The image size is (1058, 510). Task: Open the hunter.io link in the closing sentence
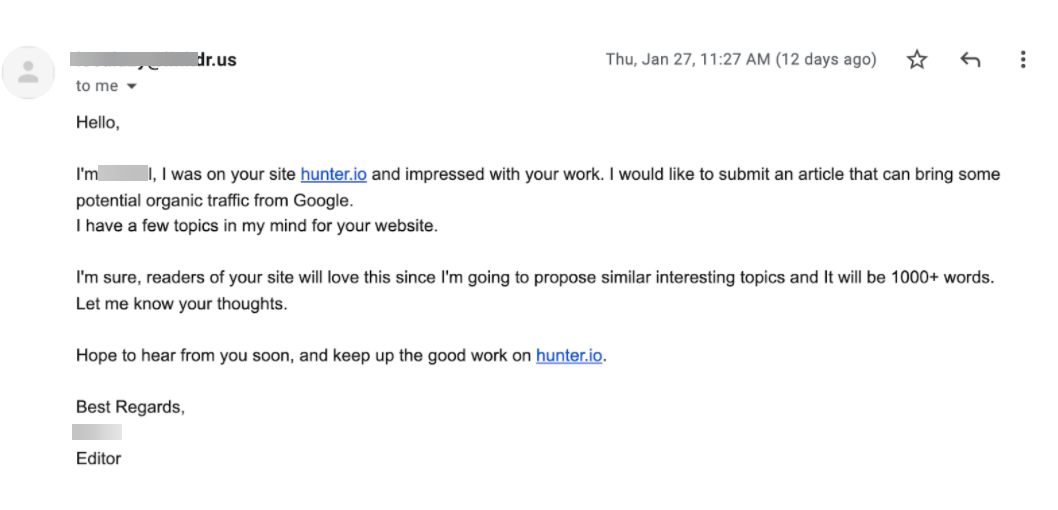[569, 355]
